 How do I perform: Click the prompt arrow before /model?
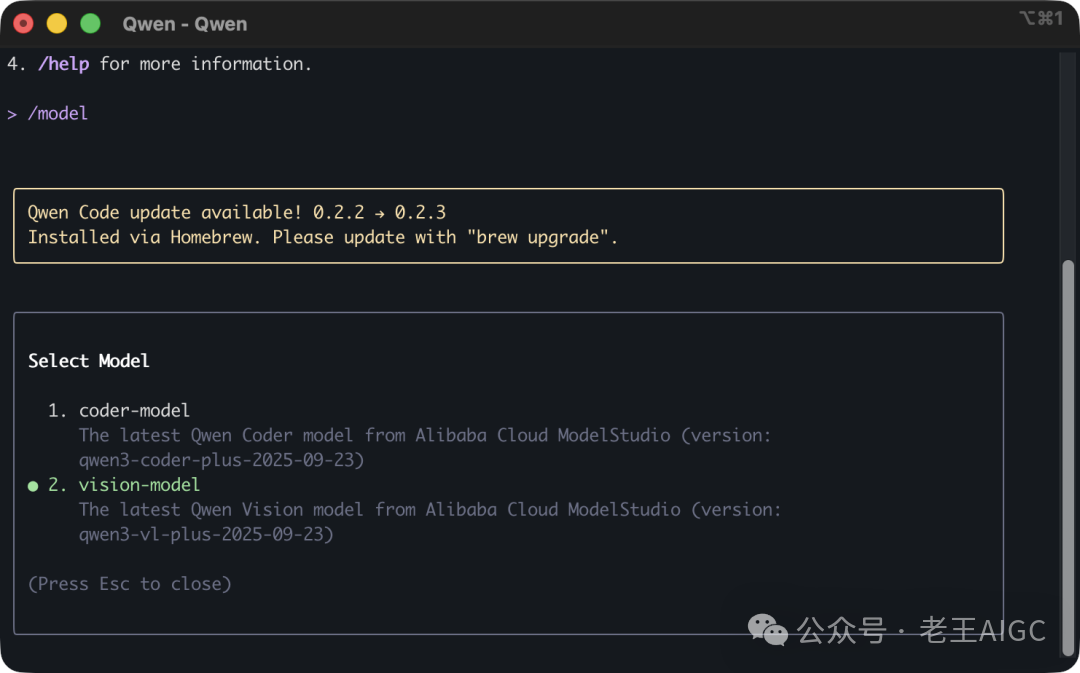pos(12,114)
